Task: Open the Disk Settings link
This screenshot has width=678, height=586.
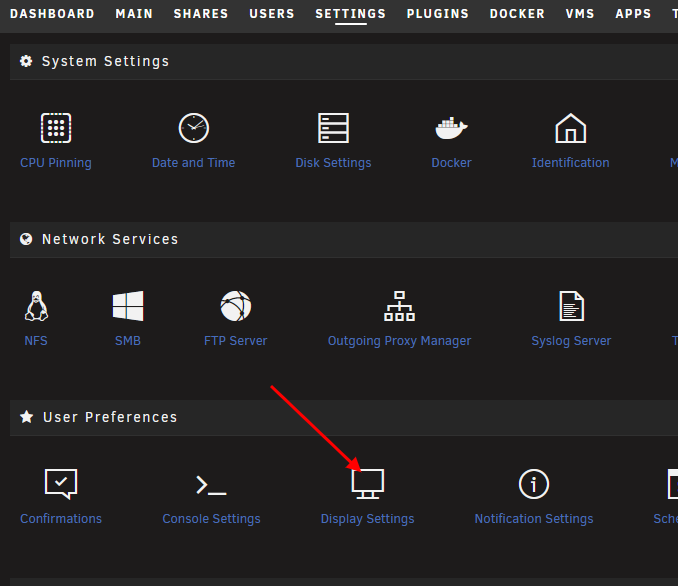Action: click(x=333, y=163)
